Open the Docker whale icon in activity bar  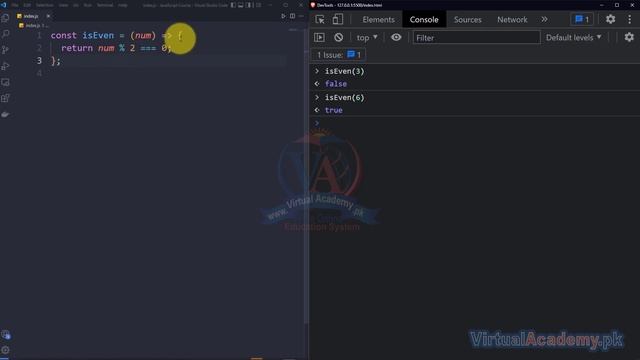[x=5, y=114]
